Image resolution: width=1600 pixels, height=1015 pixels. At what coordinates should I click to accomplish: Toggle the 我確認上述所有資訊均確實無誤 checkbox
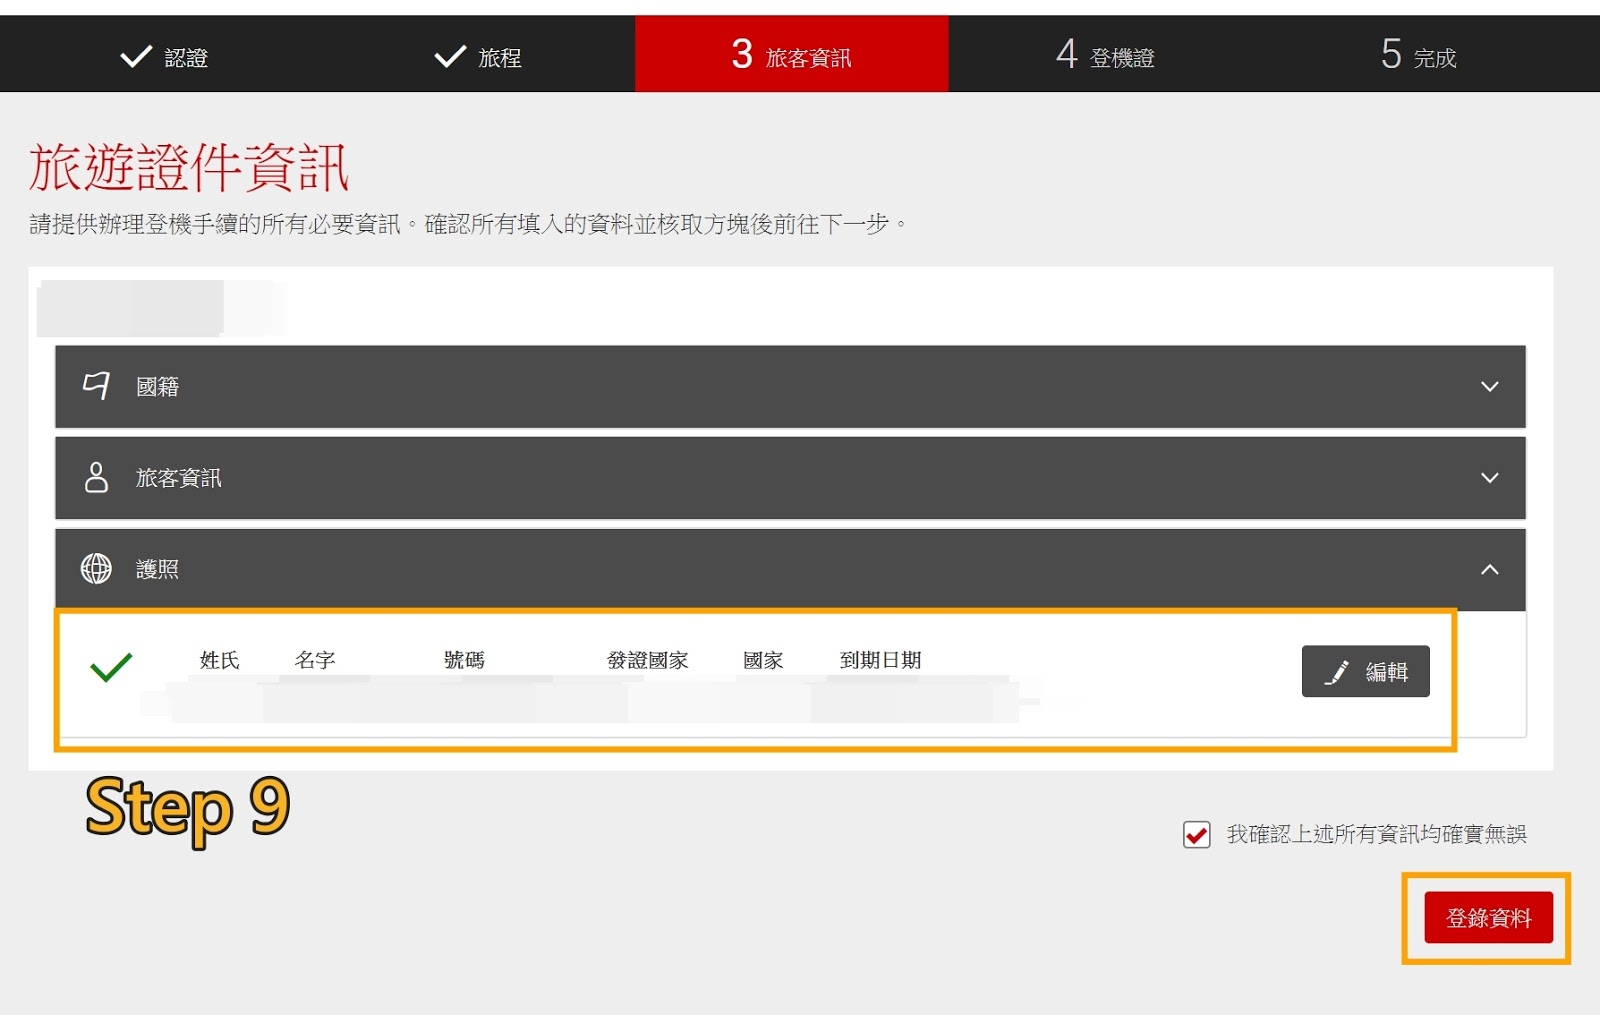coord(1196,834)
